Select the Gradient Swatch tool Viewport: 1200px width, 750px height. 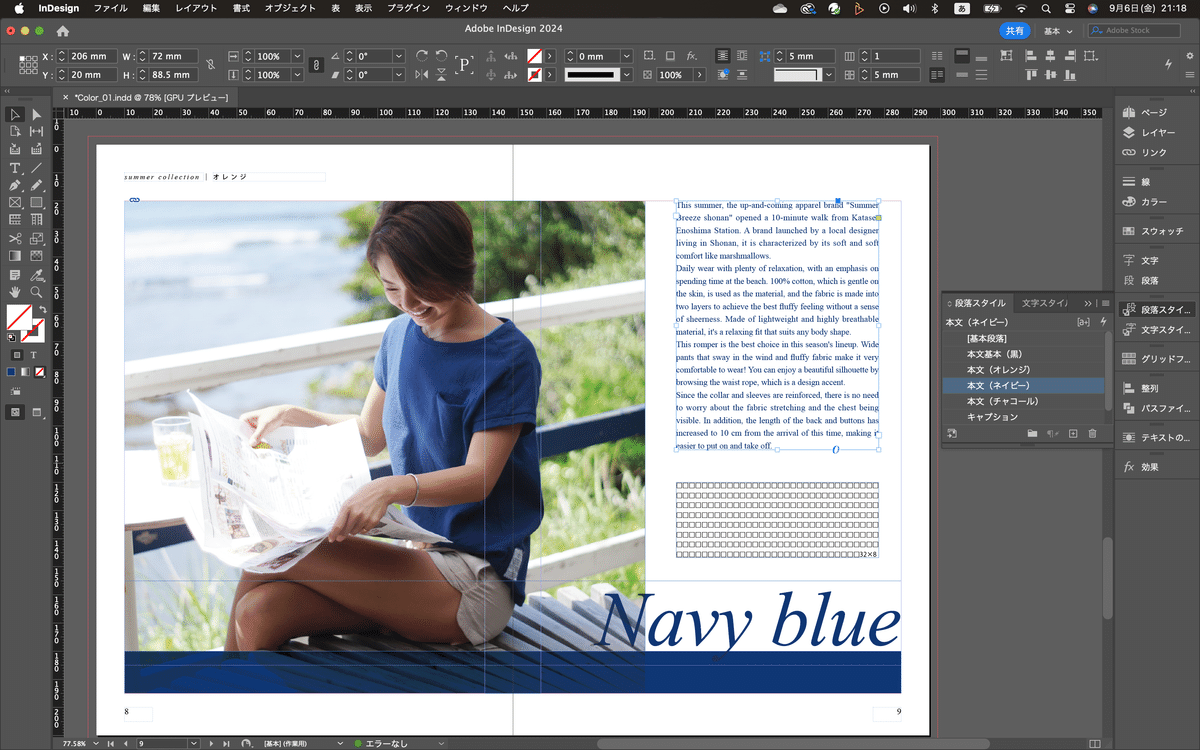(x=15, y=256)
